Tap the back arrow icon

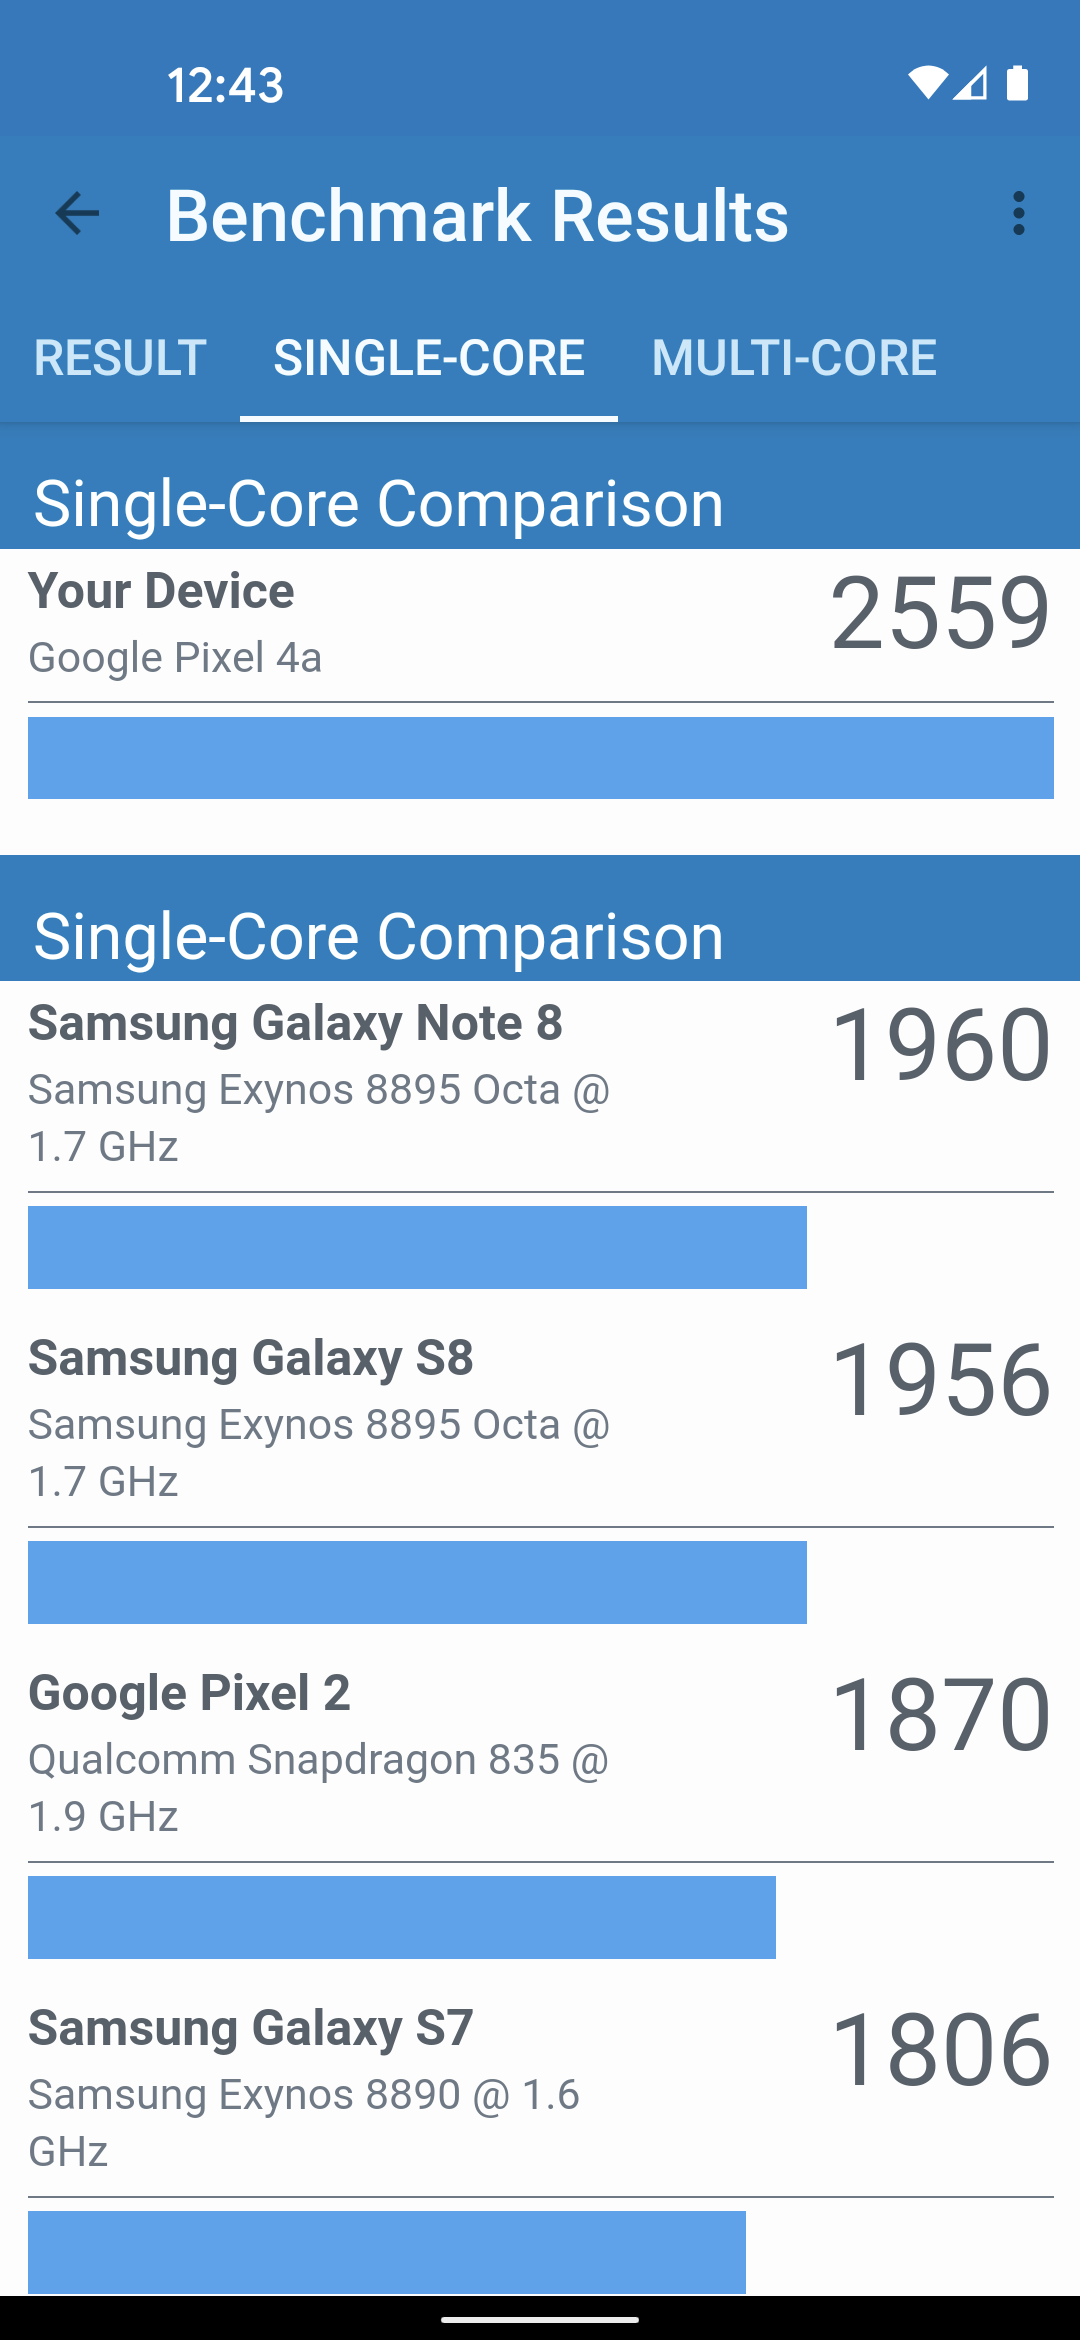(77, 213)
